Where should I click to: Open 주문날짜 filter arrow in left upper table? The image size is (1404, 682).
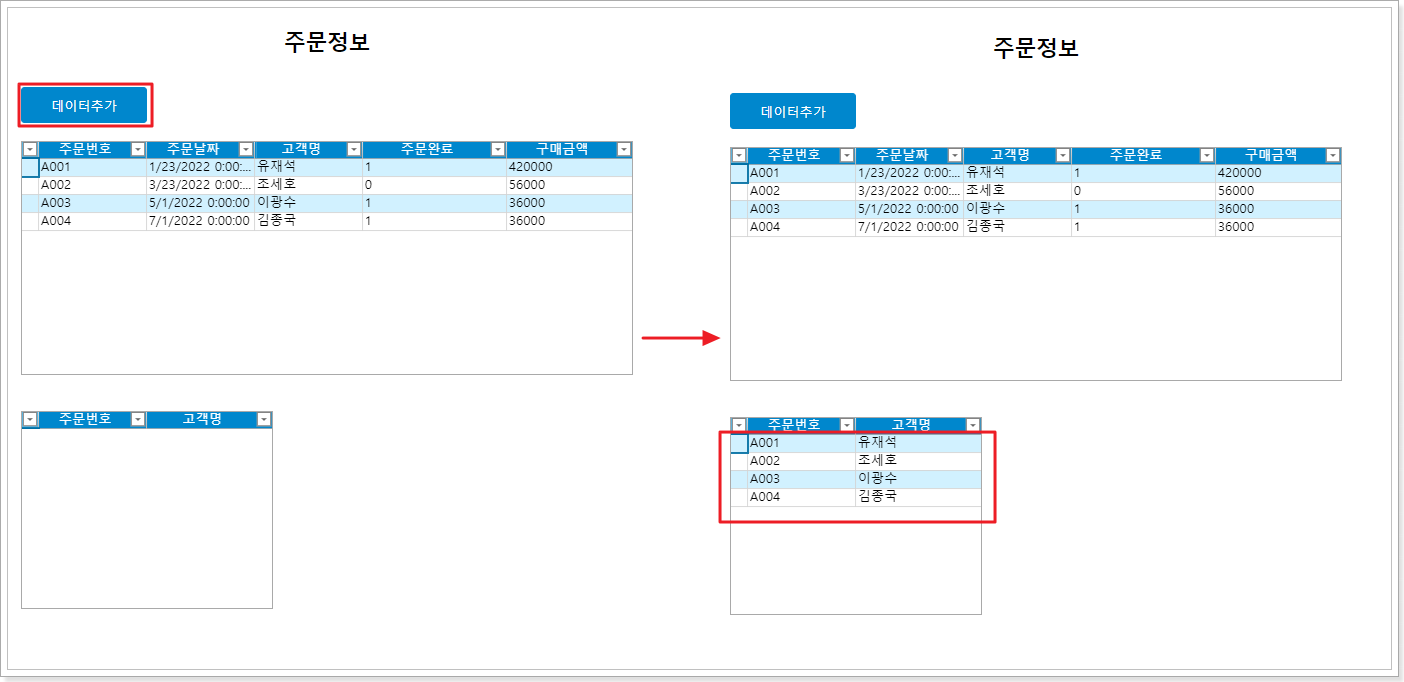point(246,150)
